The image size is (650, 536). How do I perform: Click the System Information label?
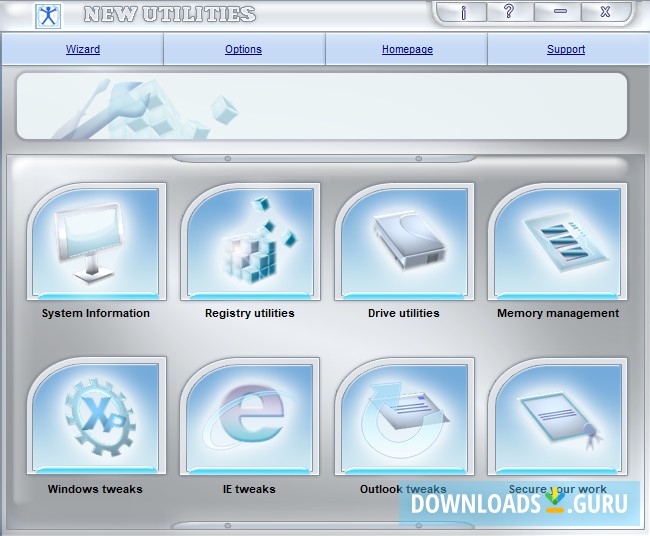(x=96, y=313)
